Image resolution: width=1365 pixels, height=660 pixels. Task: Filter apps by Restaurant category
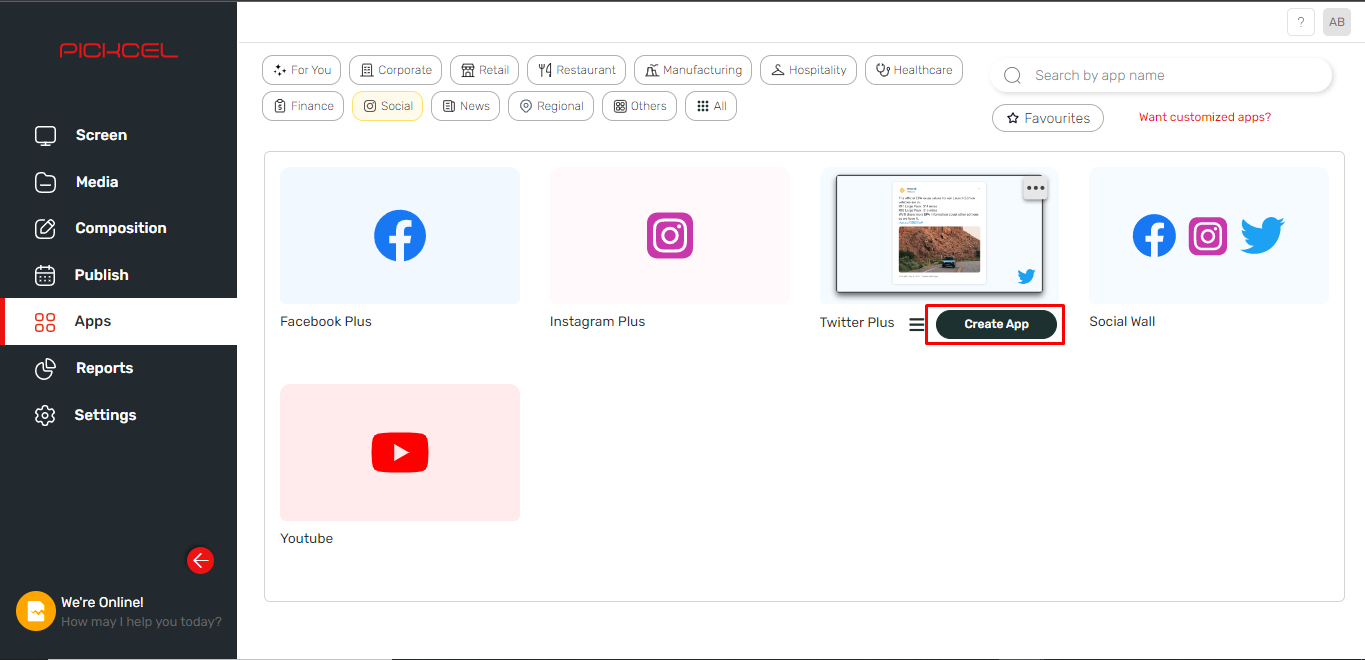click(576, 70)
